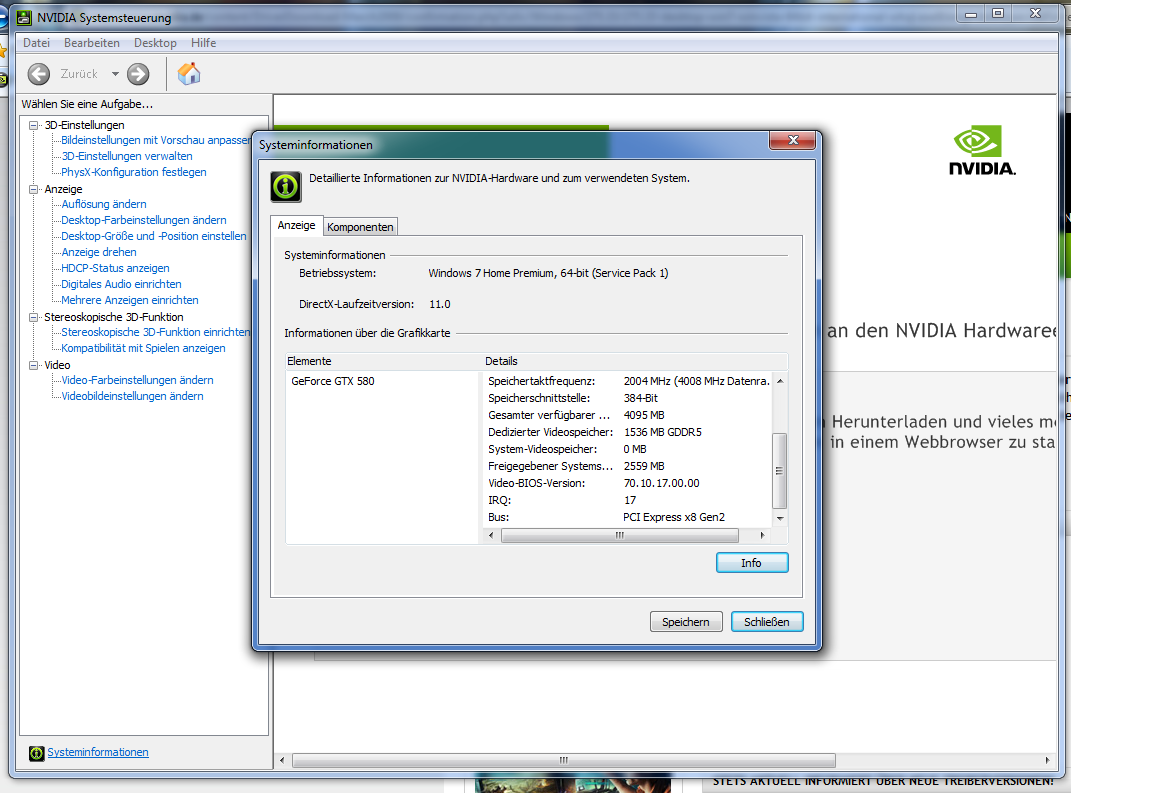
Task: Maximize the NVIDIA Systemsteuerung window
Action: pyautogui.click(x=998, y=13)
